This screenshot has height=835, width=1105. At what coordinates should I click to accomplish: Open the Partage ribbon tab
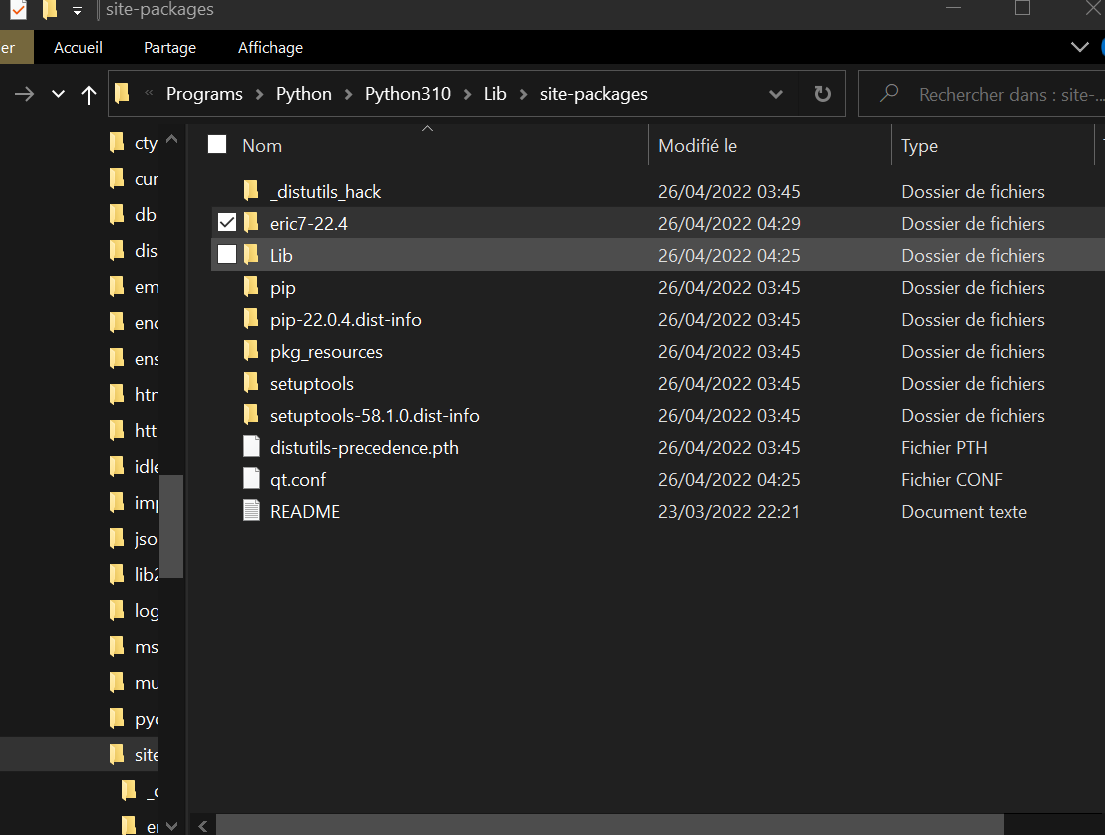tap(170, 47)
